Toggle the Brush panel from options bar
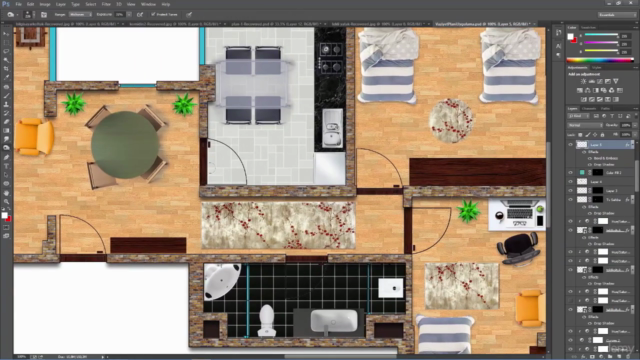The width and height of the screenshot is (640, 360). [44, 15]
